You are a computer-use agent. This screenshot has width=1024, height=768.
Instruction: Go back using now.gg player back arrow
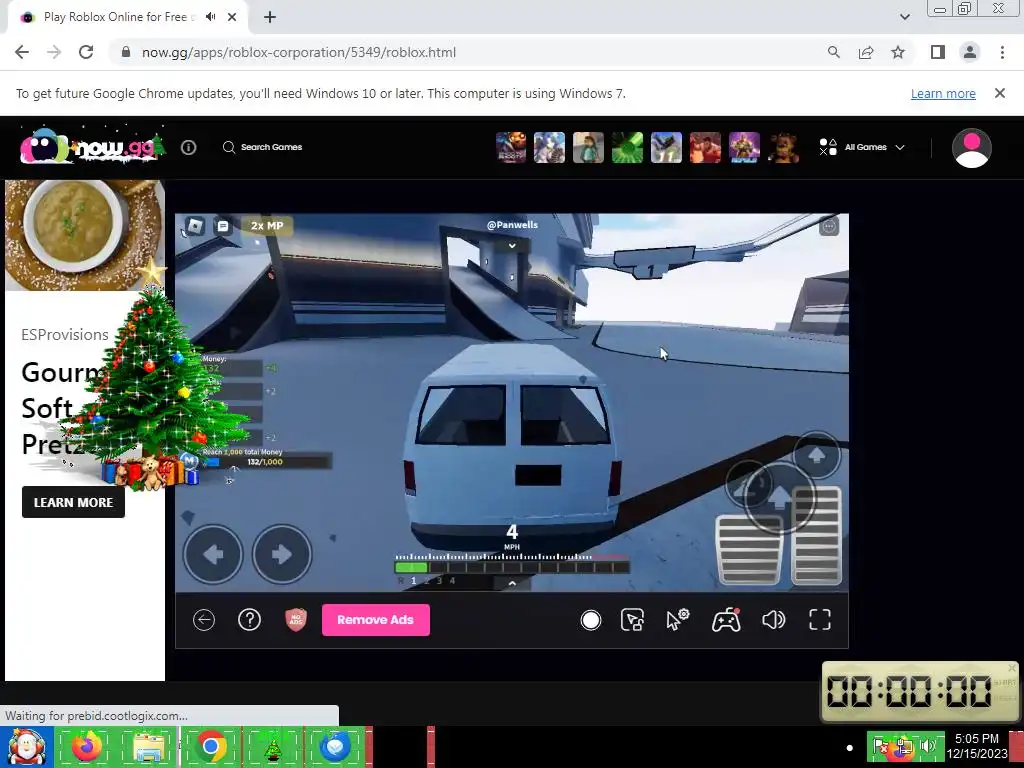point(204,620)
